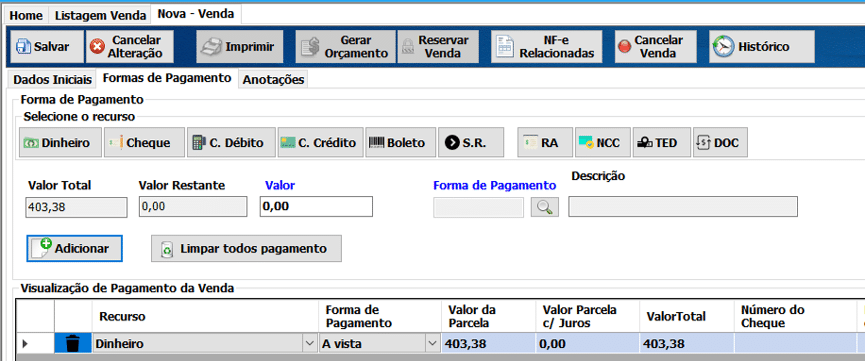This screenshot has height=361, width=865.
Task: Open Histórico clock button
Action: pyautogui.click(x=762, y=47)
